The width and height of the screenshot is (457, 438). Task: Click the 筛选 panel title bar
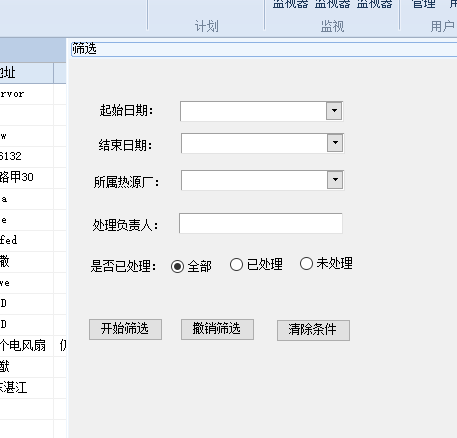pos(264,49)
